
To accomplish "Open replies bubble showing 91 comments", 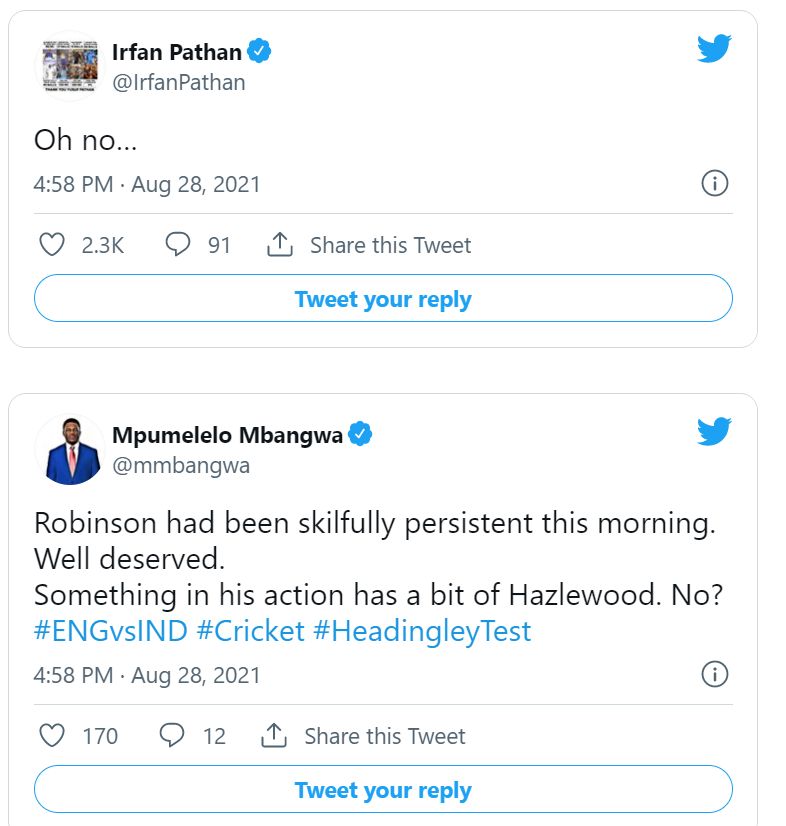I will pos(178,245).
